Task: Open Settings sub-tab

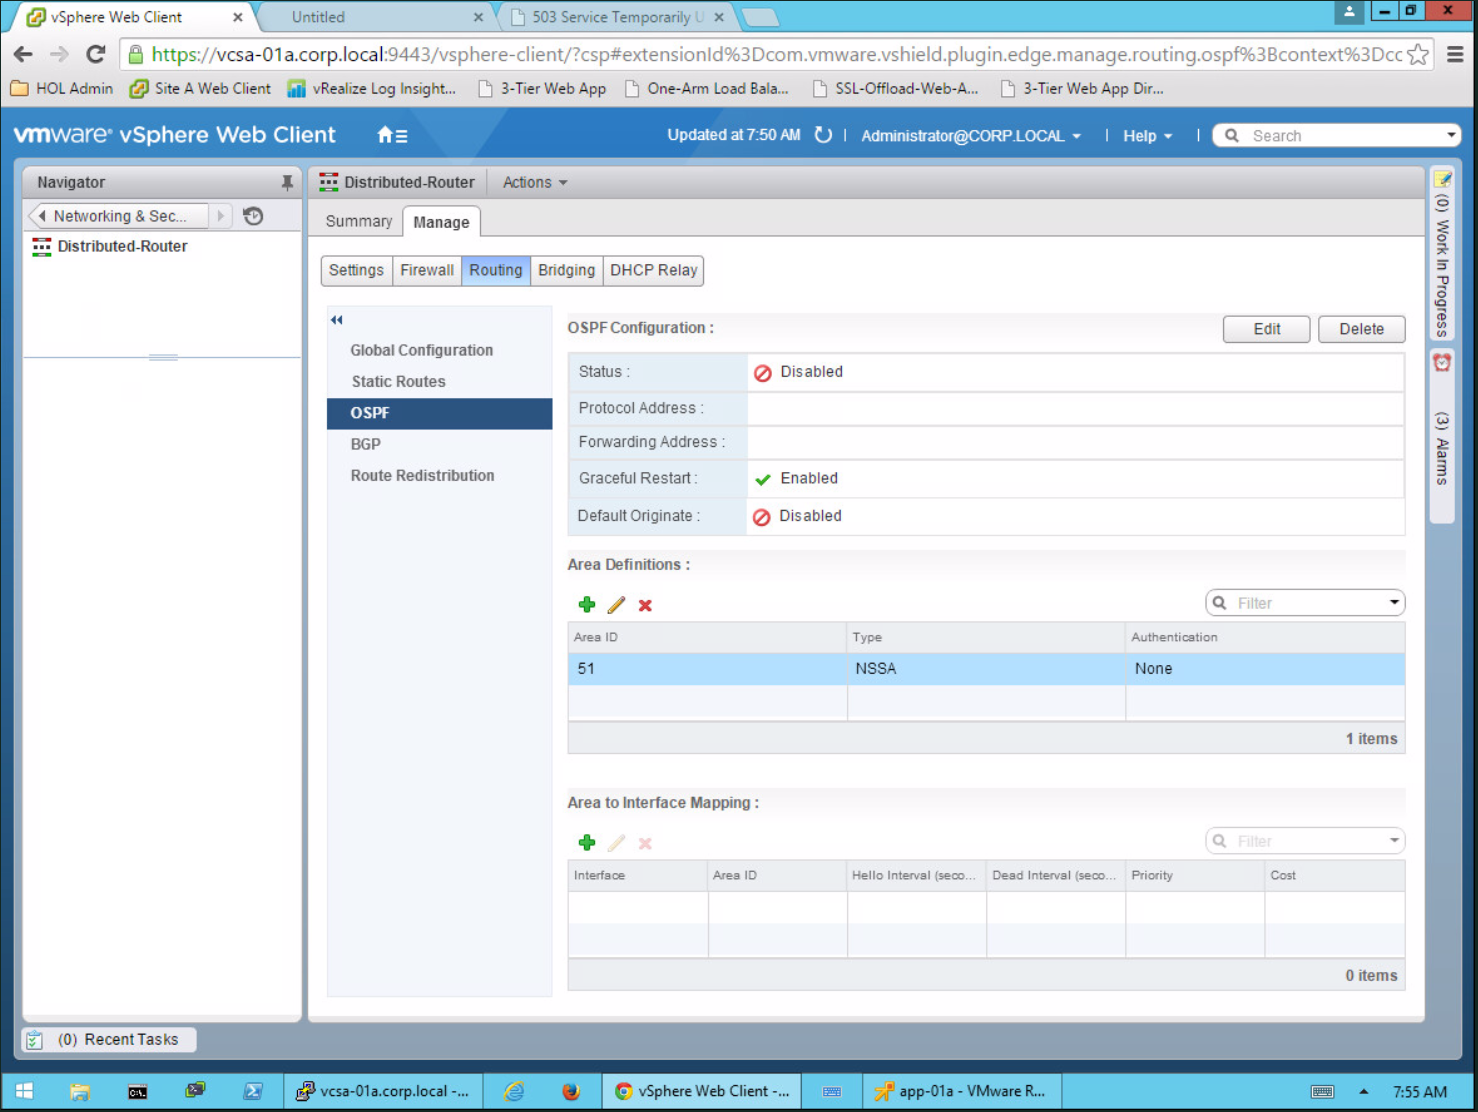Action: point(356,270)
